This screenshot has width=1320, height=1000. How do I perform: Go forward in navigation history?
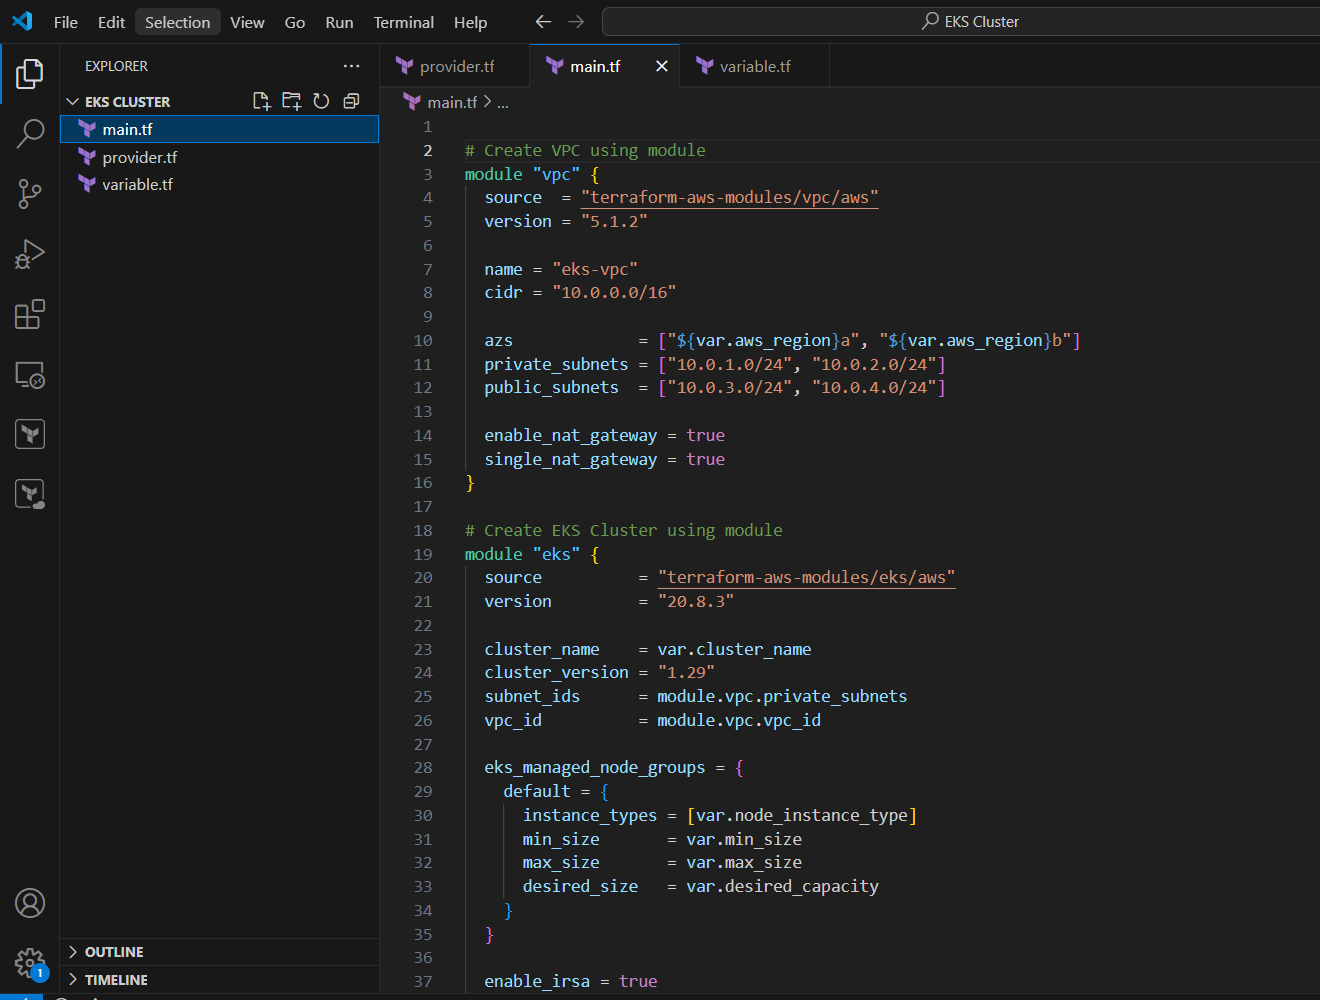coord(576,21)
